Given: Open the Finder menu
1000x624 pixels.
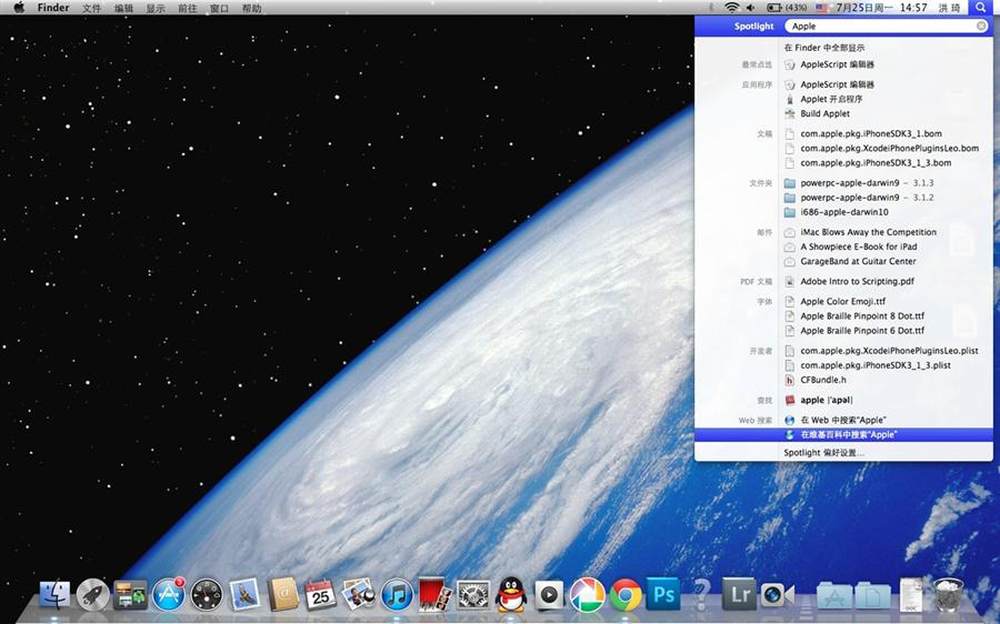Looking at the screenshot, I should pos(53,8).
